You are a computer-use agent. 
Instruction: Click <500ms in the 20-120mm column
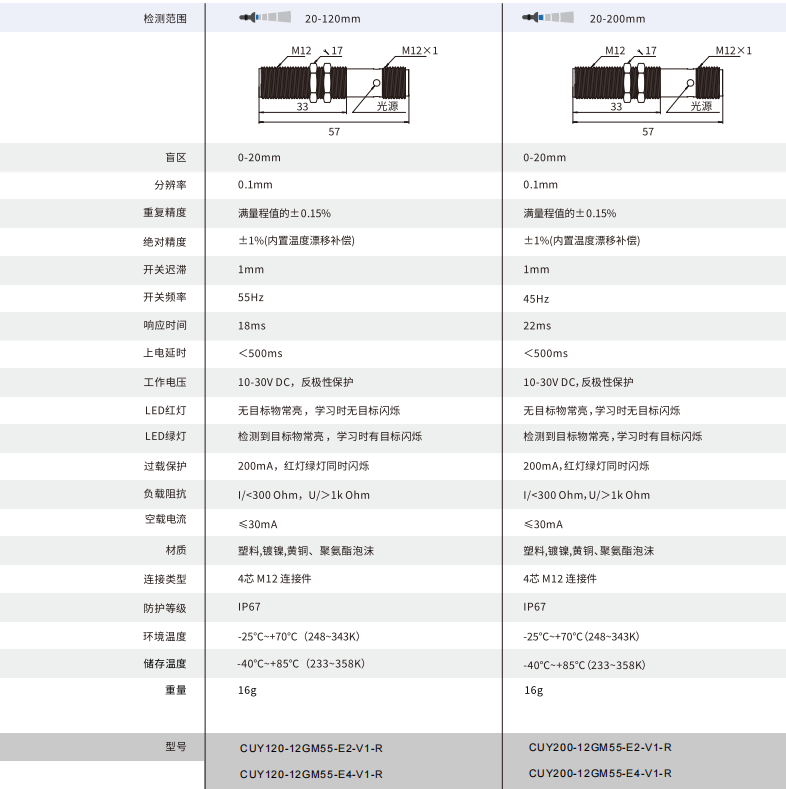pos(260,353)
